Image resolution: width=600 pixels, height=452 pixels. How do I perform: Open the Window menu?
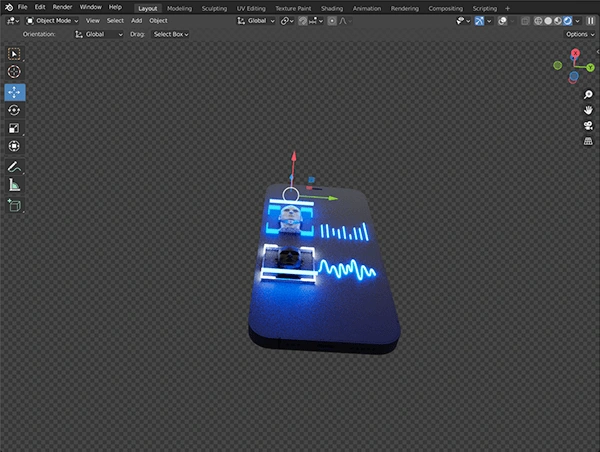[91, 7]
